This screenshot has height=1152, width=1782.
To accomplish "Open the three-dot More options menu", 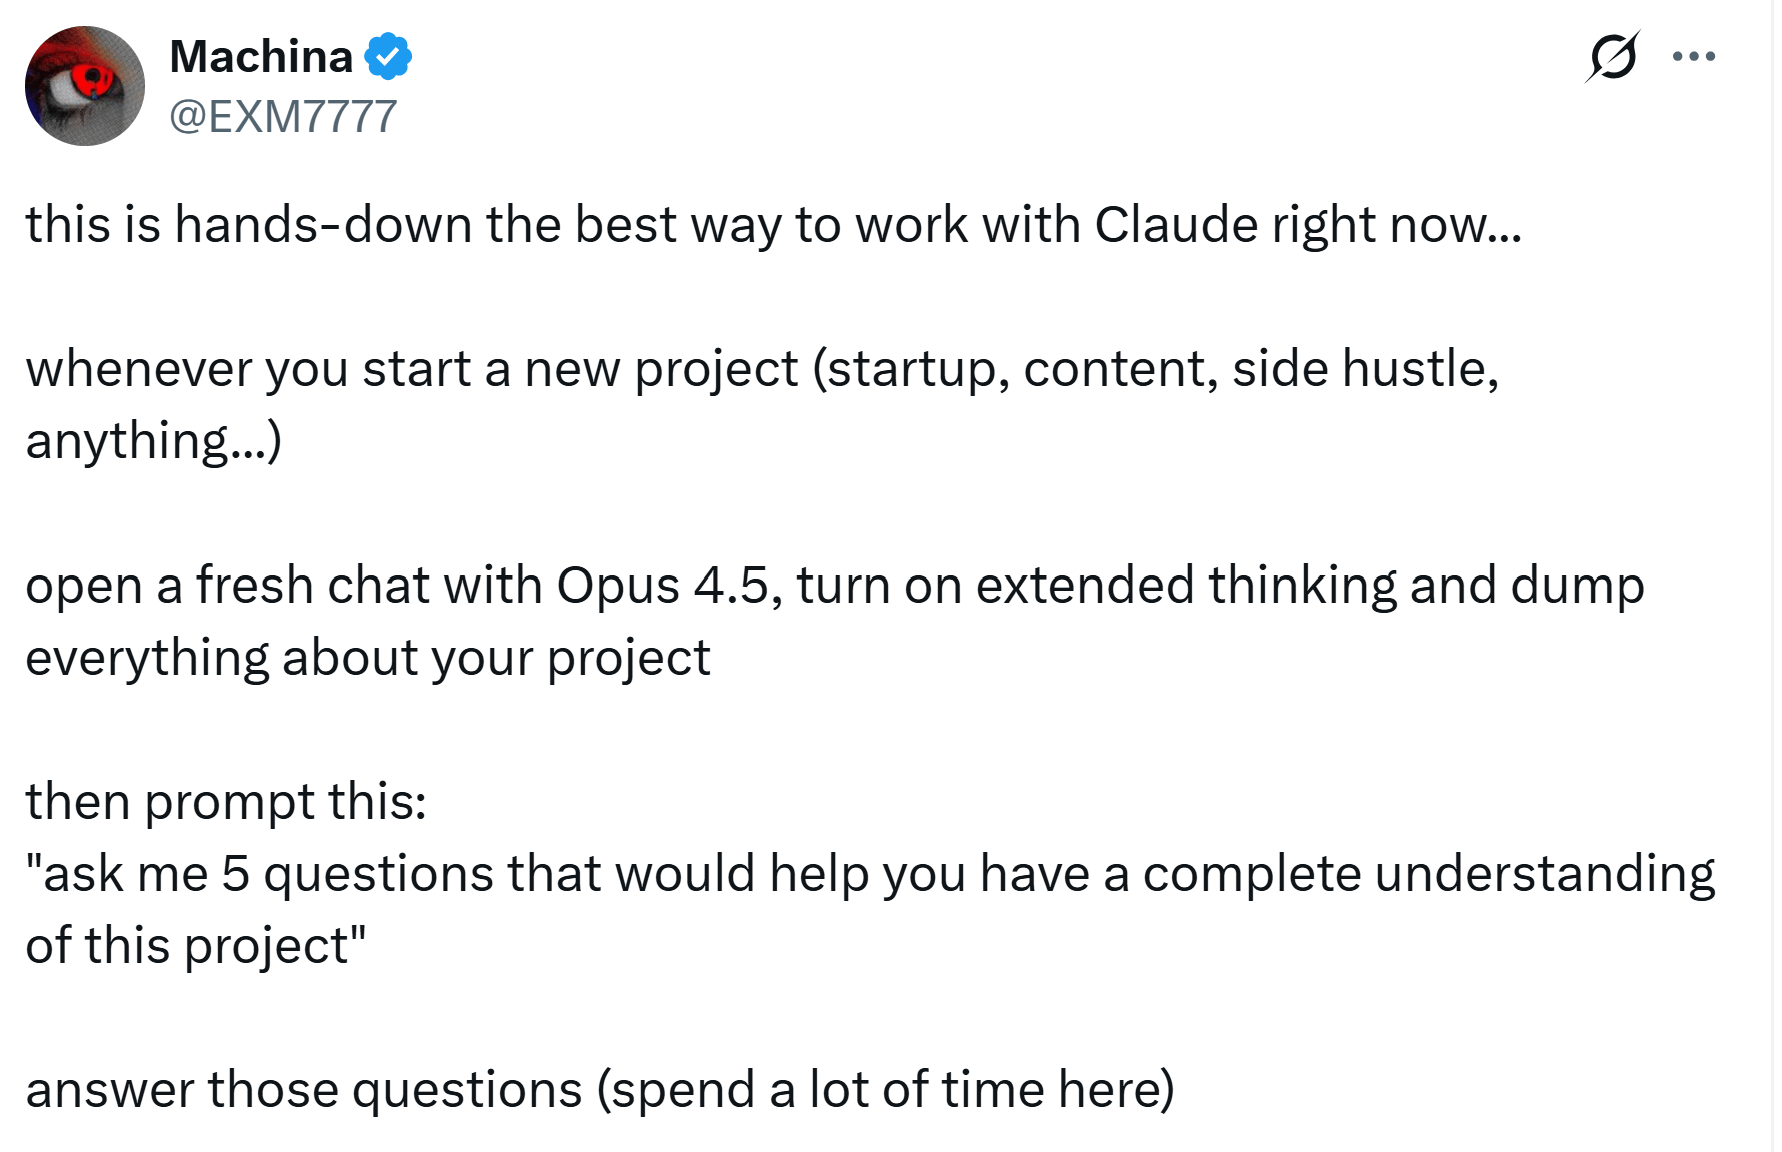I will coord(1694,57).
